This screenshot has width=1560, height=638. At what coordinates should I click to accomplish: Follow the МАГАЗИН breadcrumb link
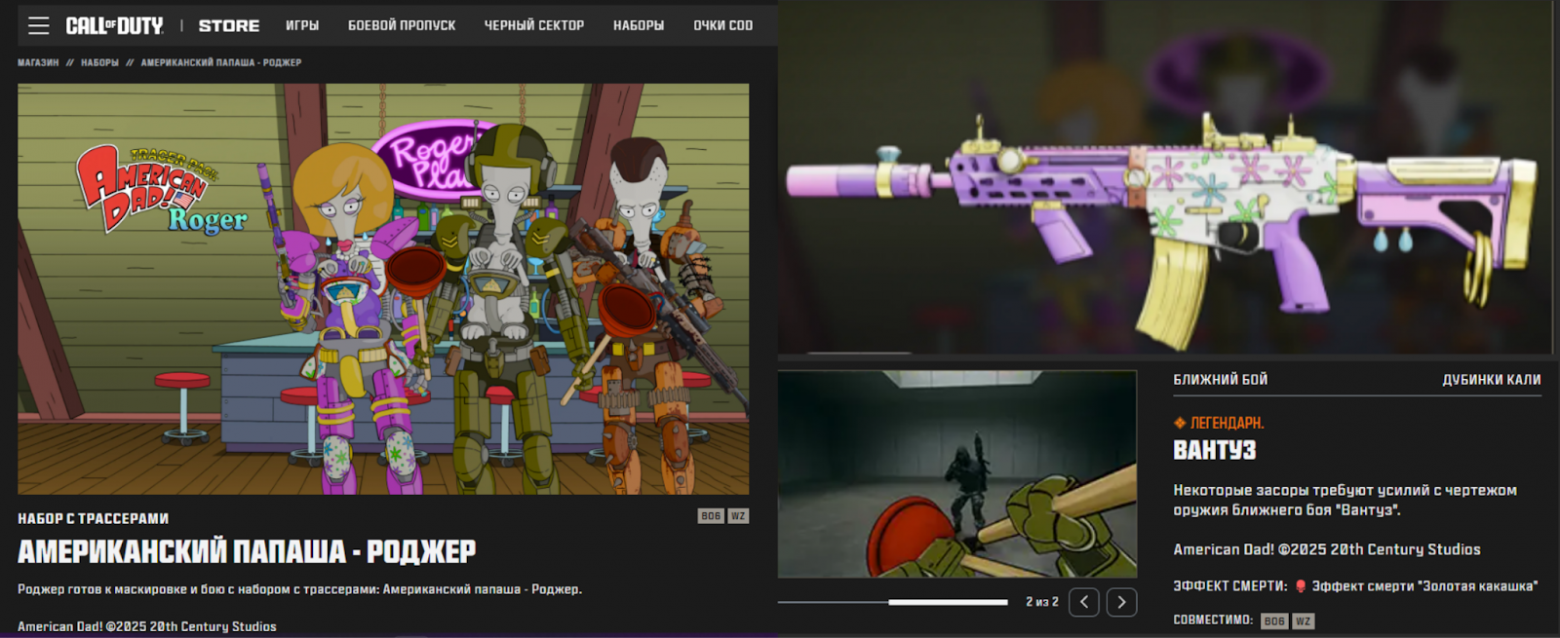[x=38, y=63]
